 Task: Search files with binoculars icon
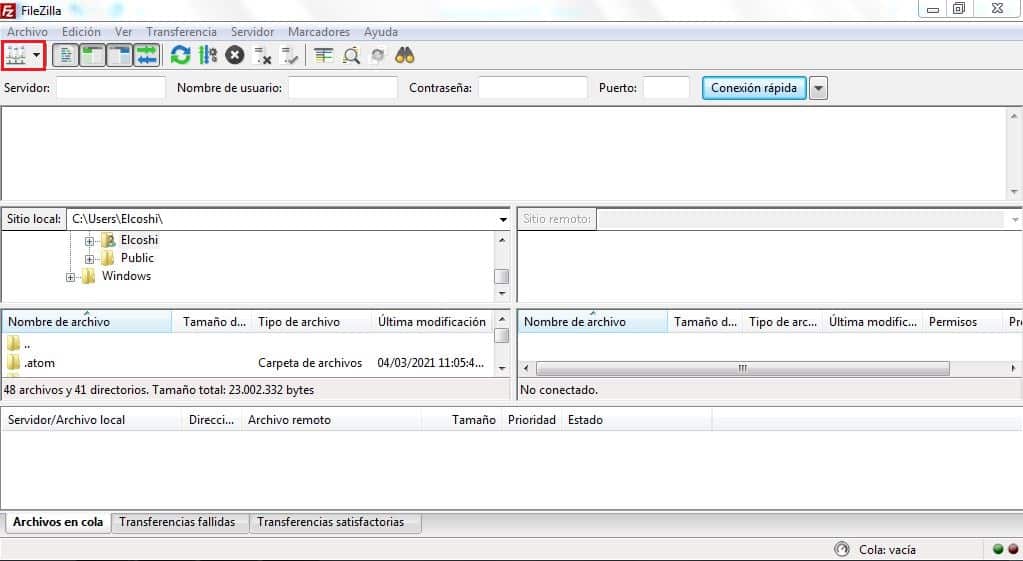(405, 55)
